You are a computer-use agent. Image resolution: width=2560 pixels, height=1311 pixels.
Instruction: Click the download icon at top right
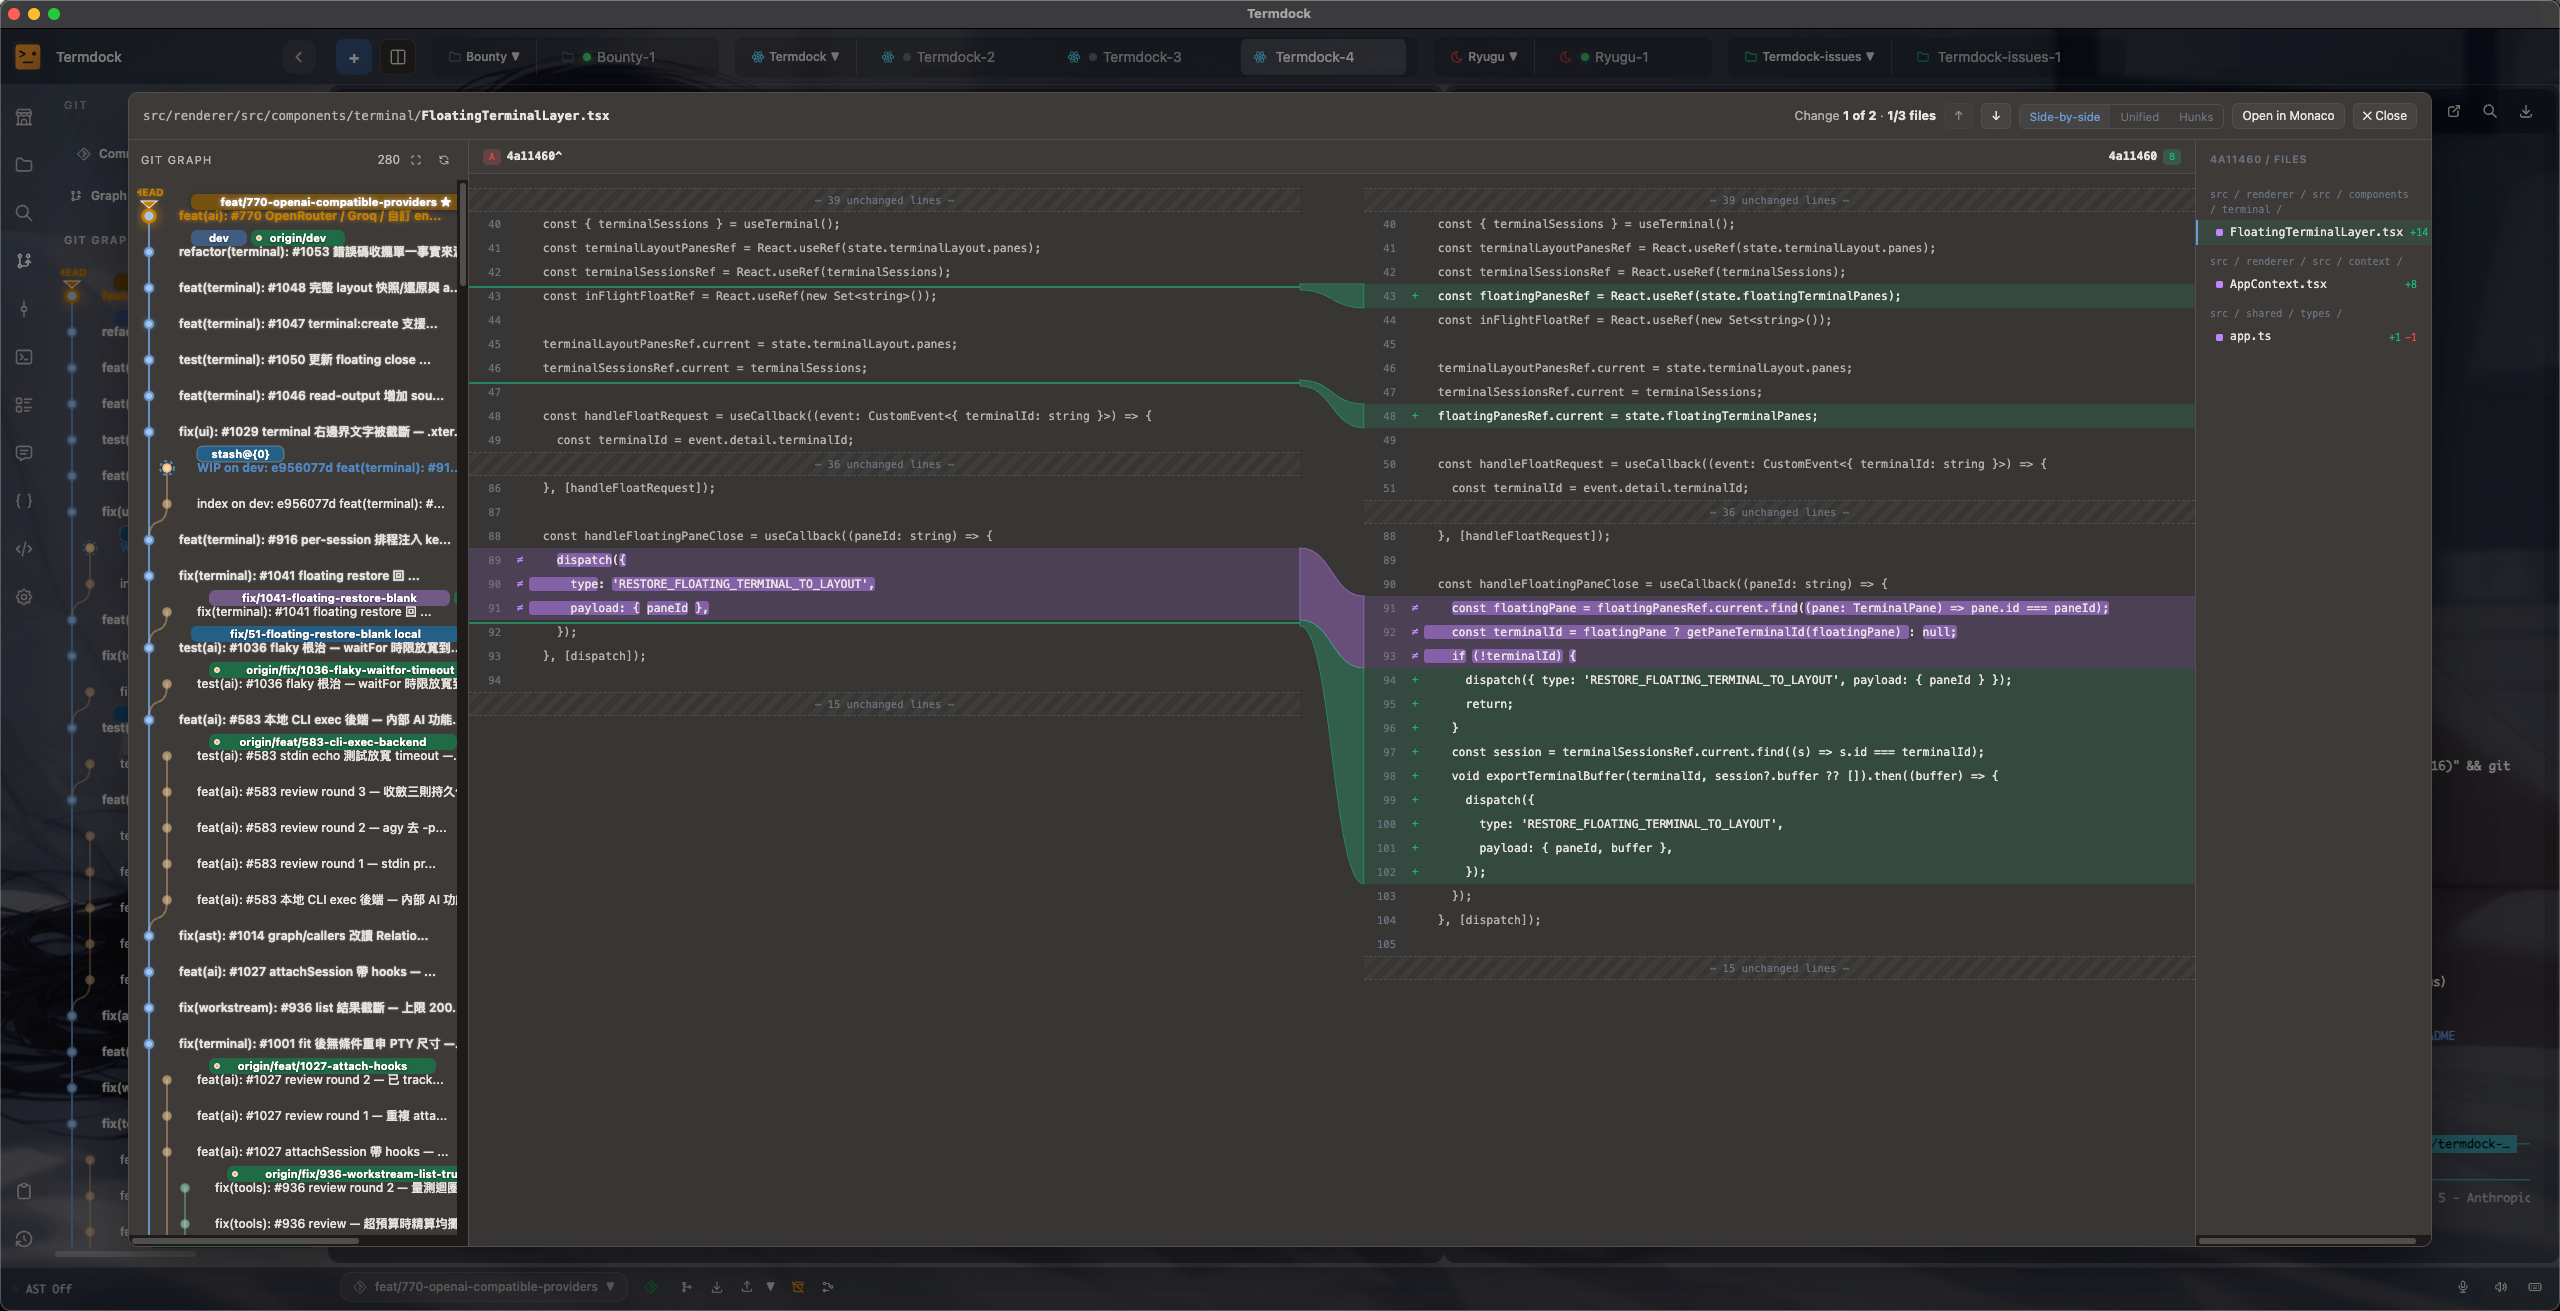point(2526,112)
